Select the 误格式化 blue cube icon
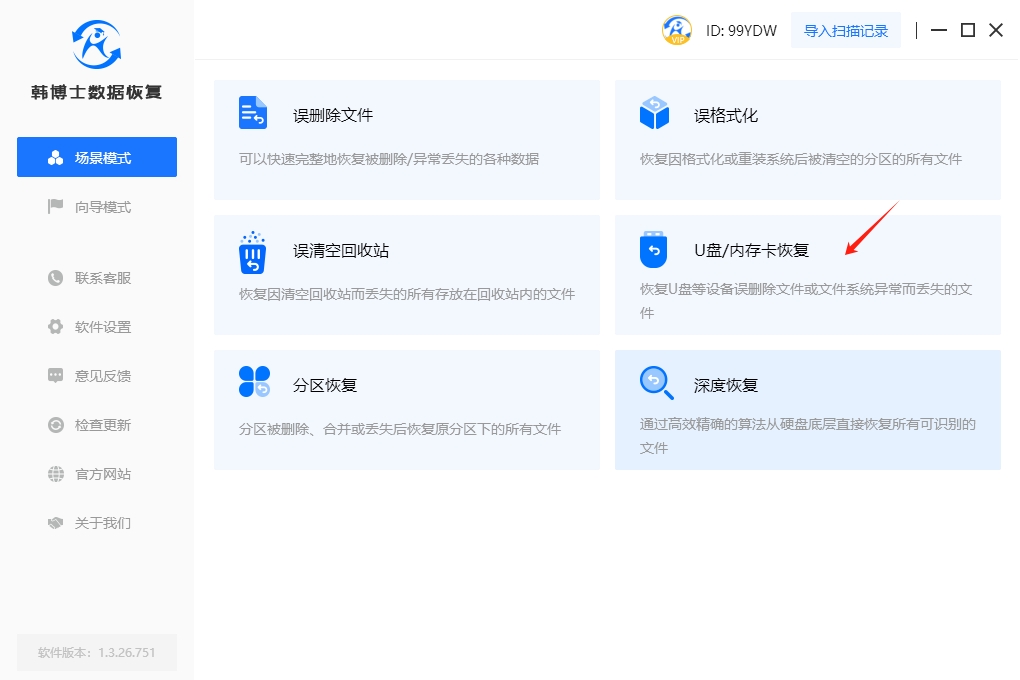Screen dimensions: 1020x680 point(654,113)
